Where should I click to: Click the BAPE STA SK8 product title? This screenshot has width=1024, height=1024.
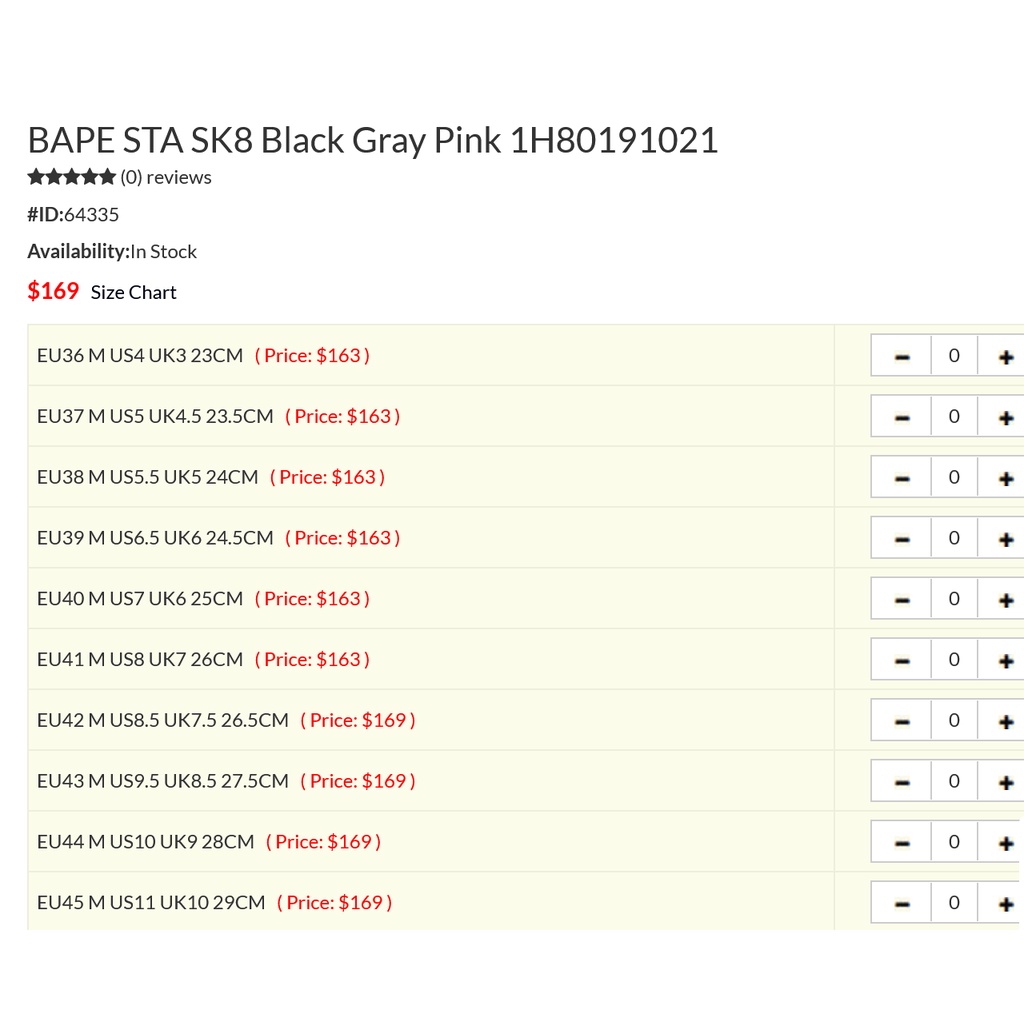[x=373, y=140]
